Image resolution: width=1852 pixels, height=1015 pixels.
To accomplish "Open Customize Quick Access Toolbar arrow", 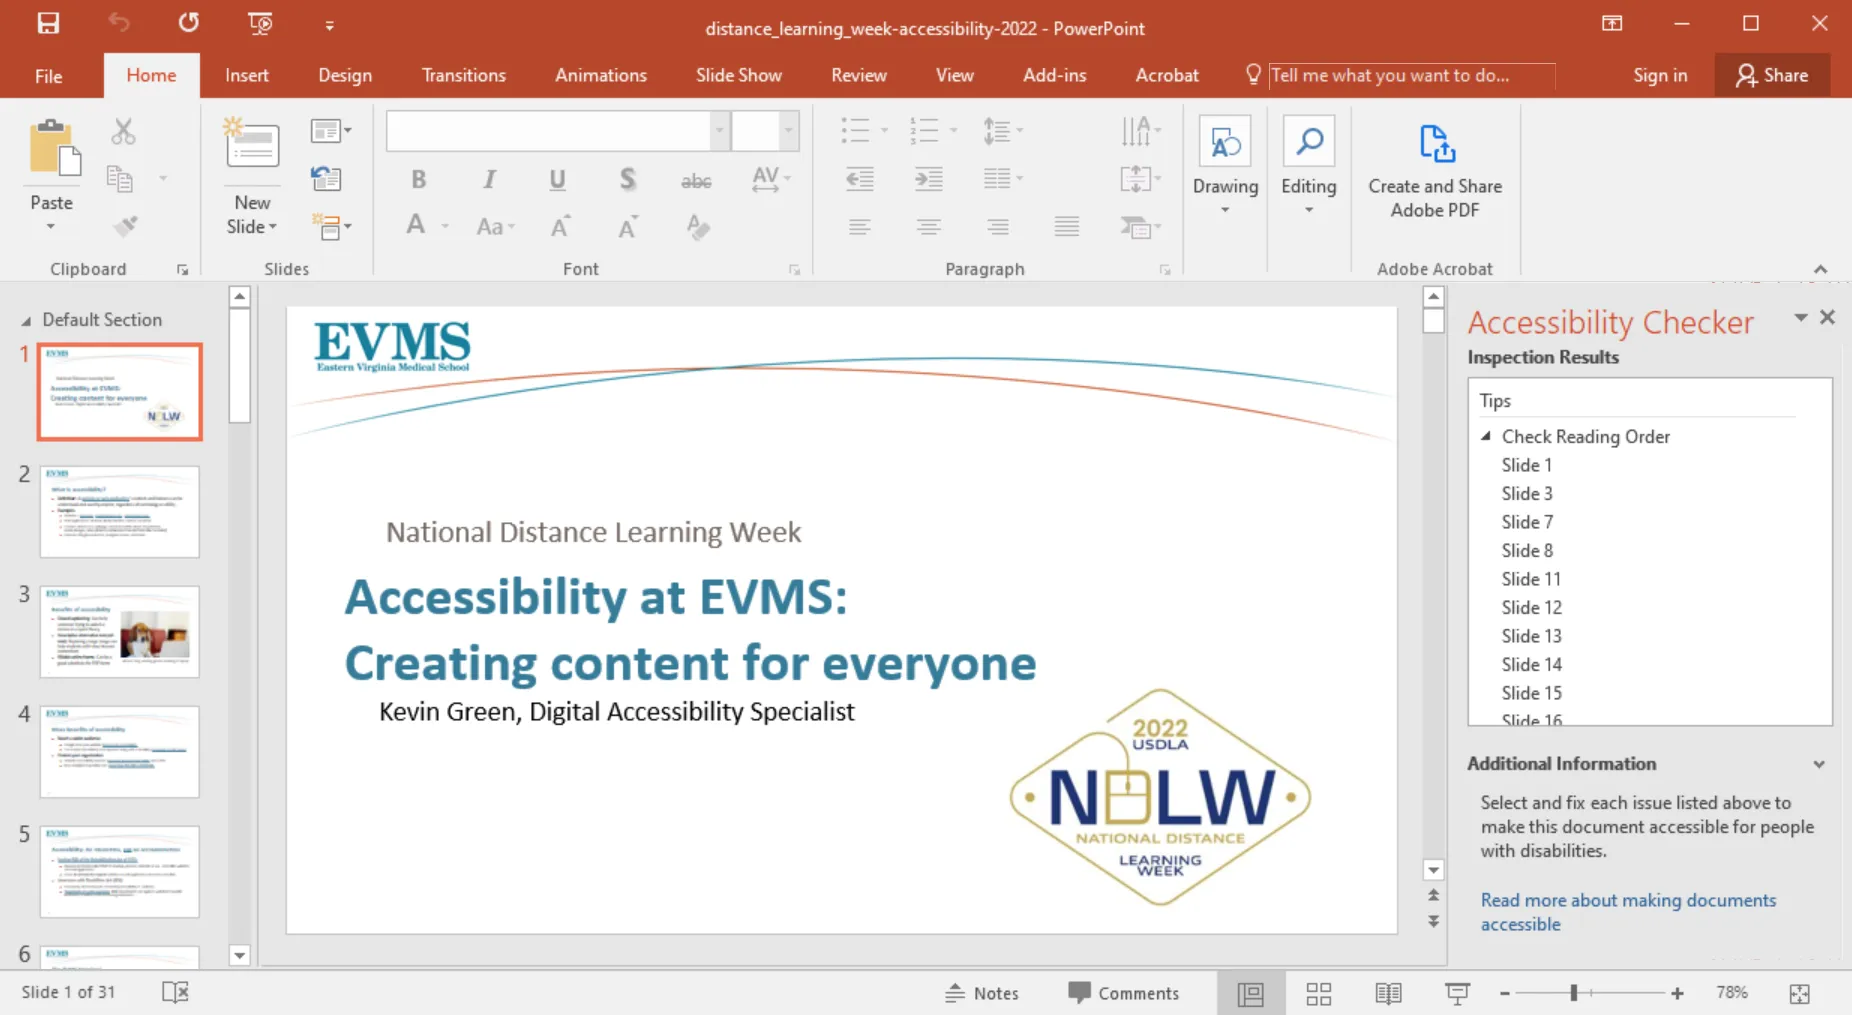I will click(329, 26).
